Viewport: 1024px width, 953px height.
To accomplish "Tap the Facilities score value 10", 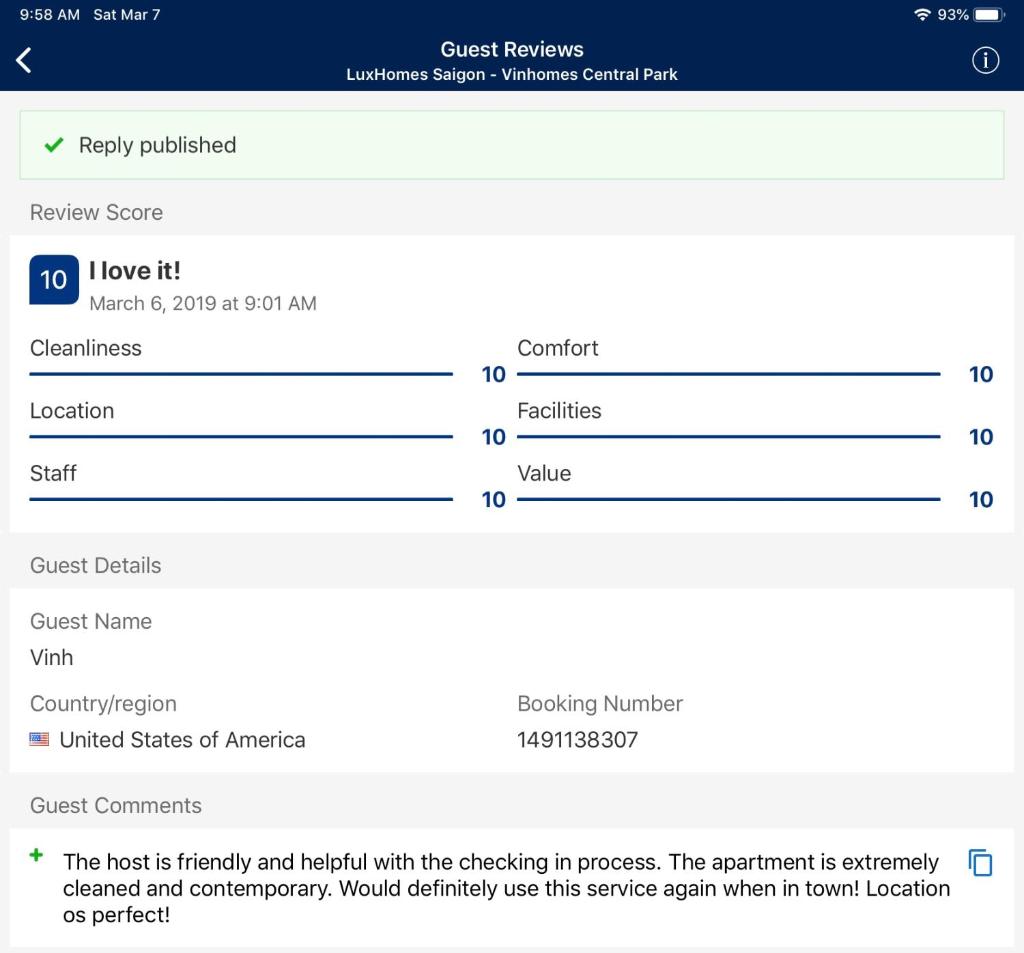I will click(981, 437).
